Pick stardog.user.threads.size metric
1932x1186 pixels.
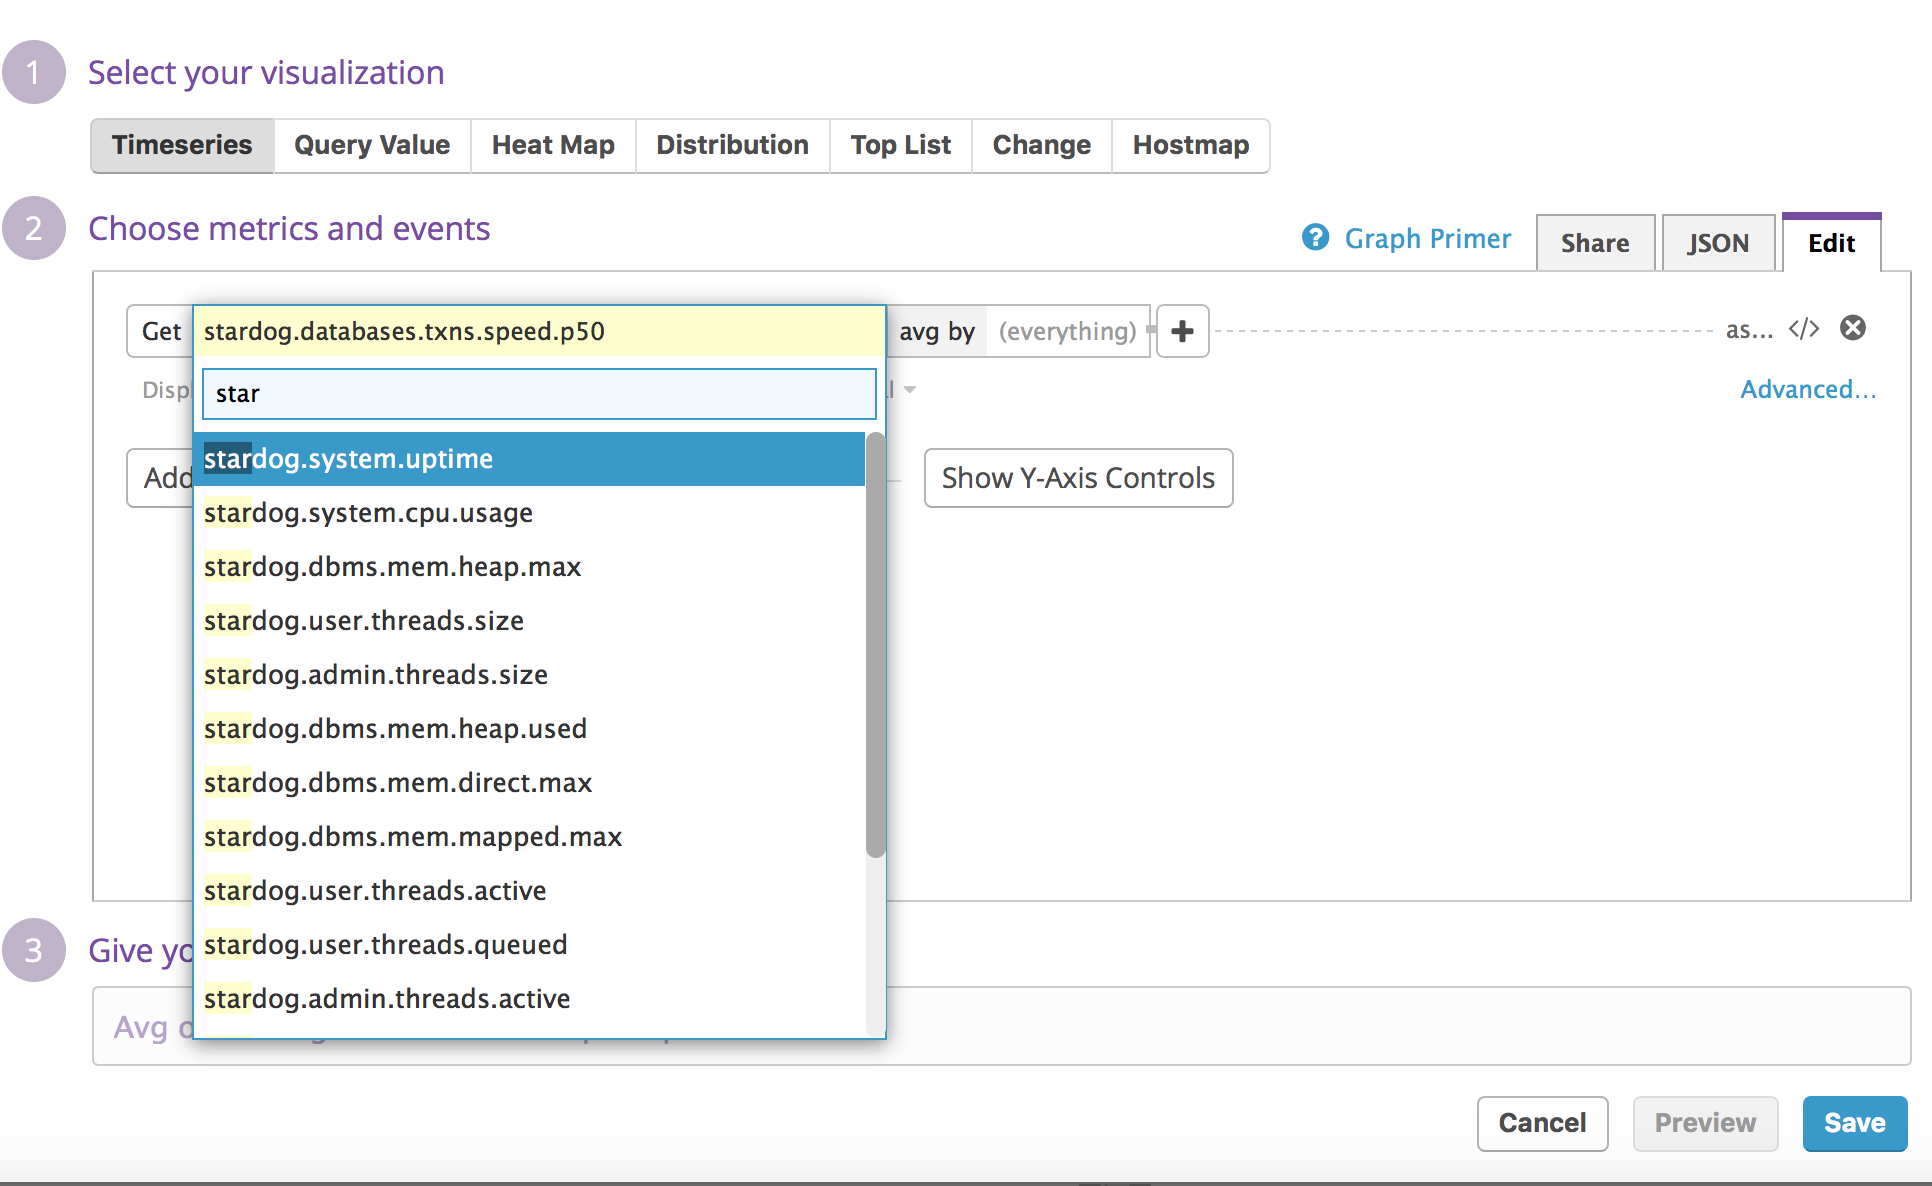(x=529, y=621)
